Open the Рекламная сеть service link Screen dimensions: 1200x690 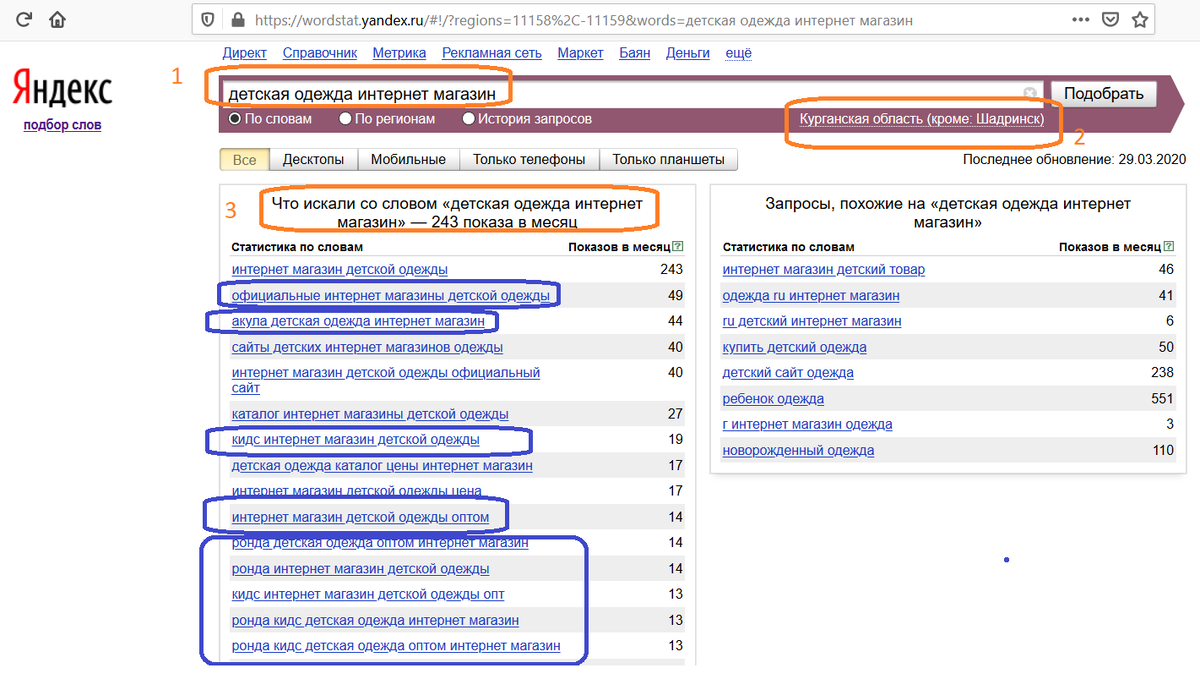492,53
